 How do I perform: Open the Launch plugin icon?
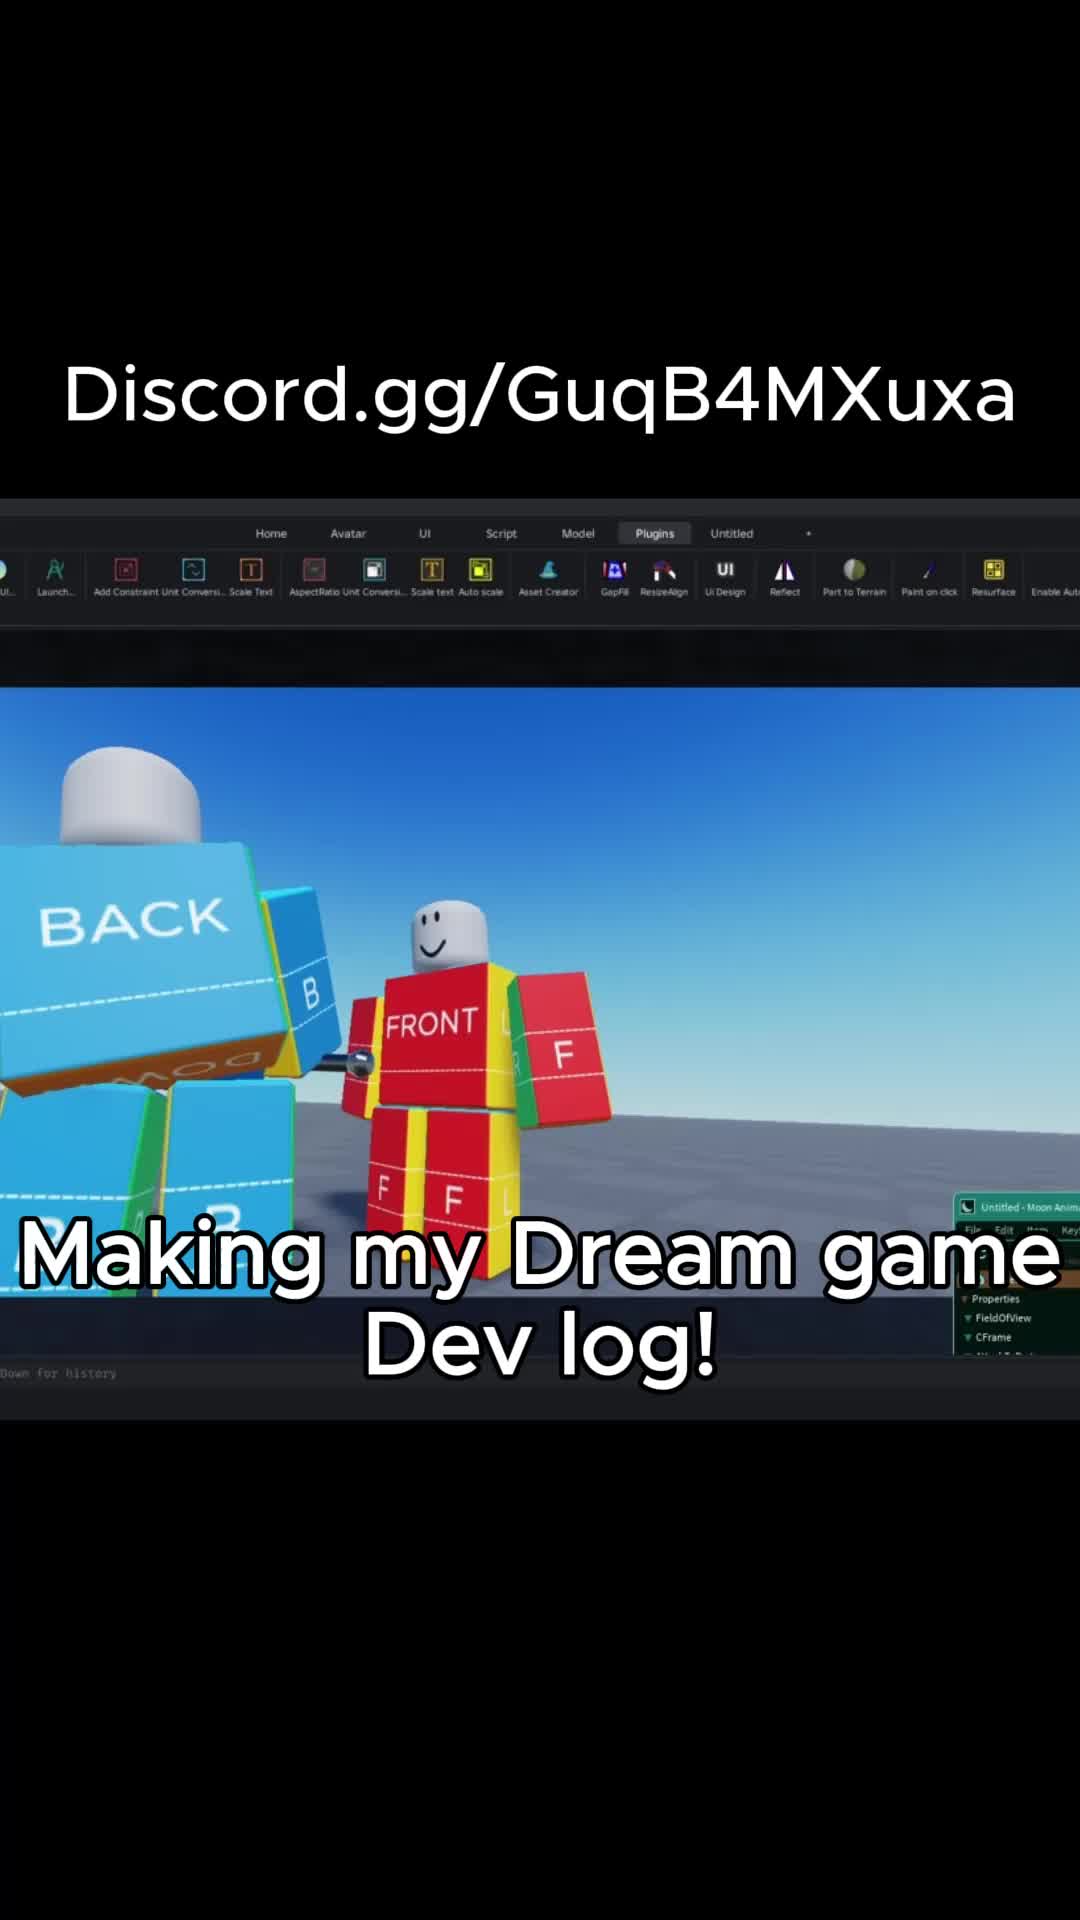[55, 570]
